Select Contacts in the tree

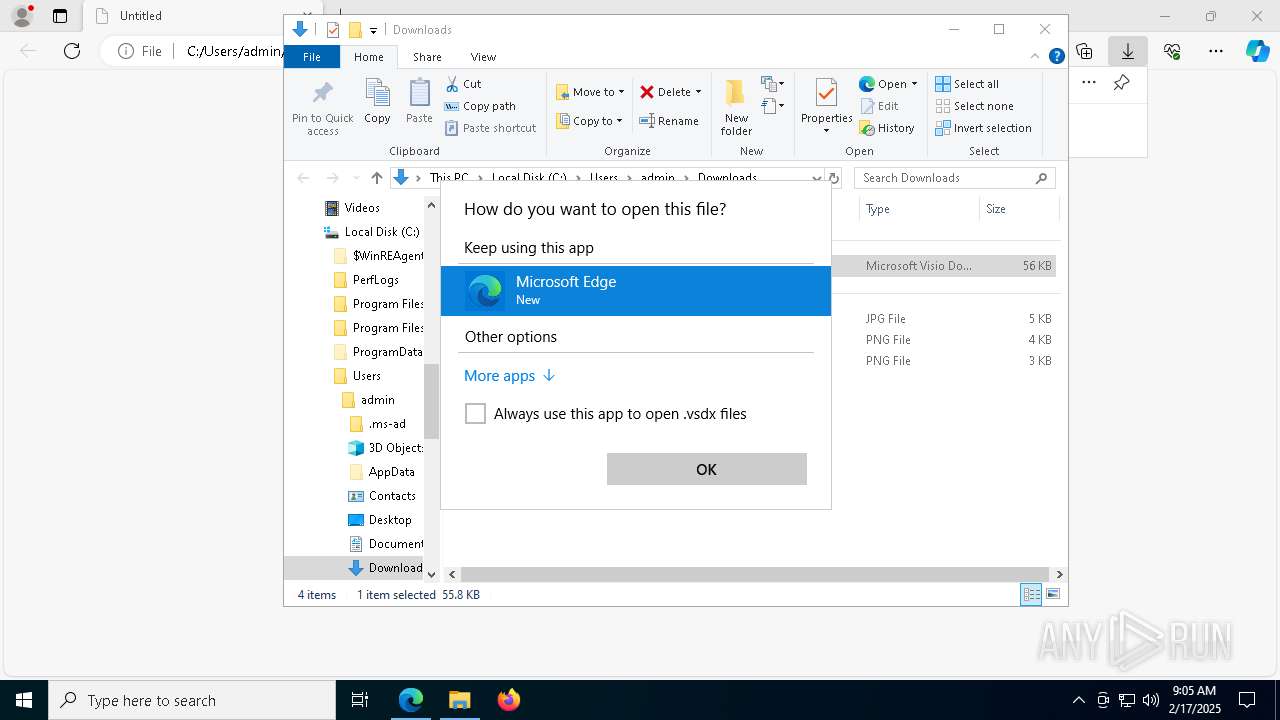pos(381,496)
